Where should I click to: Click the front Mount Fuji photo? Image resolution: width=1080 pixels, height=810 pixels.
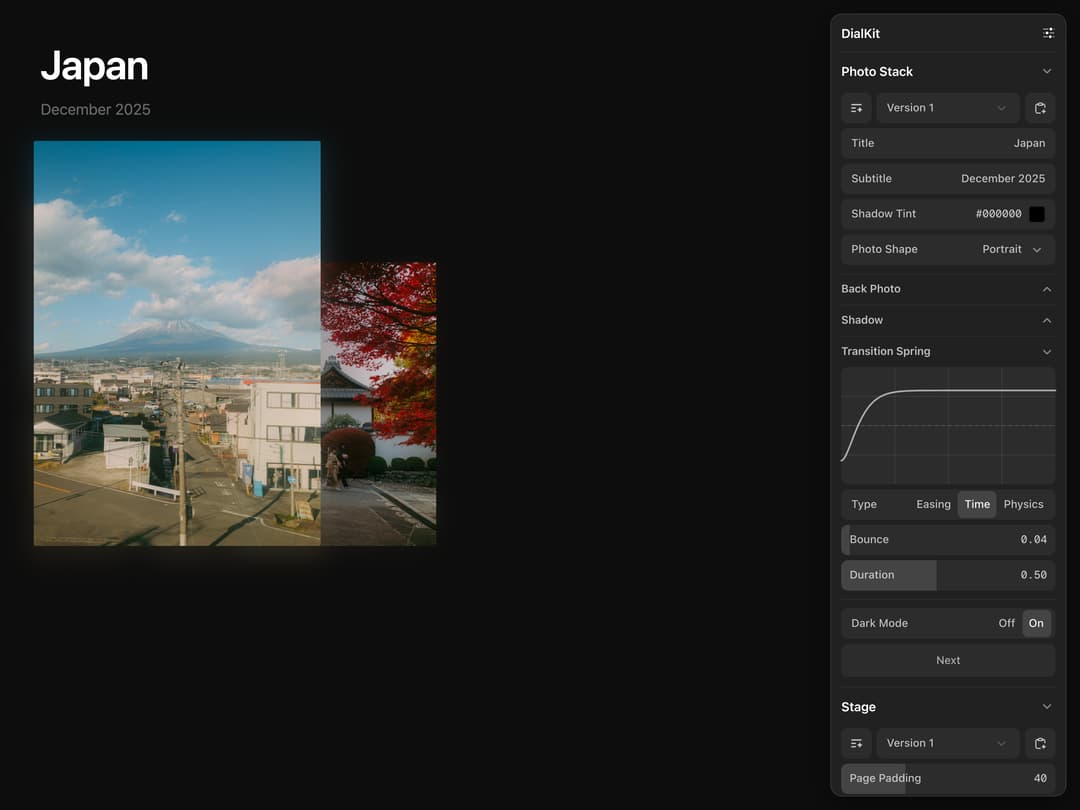coord(177,343)
